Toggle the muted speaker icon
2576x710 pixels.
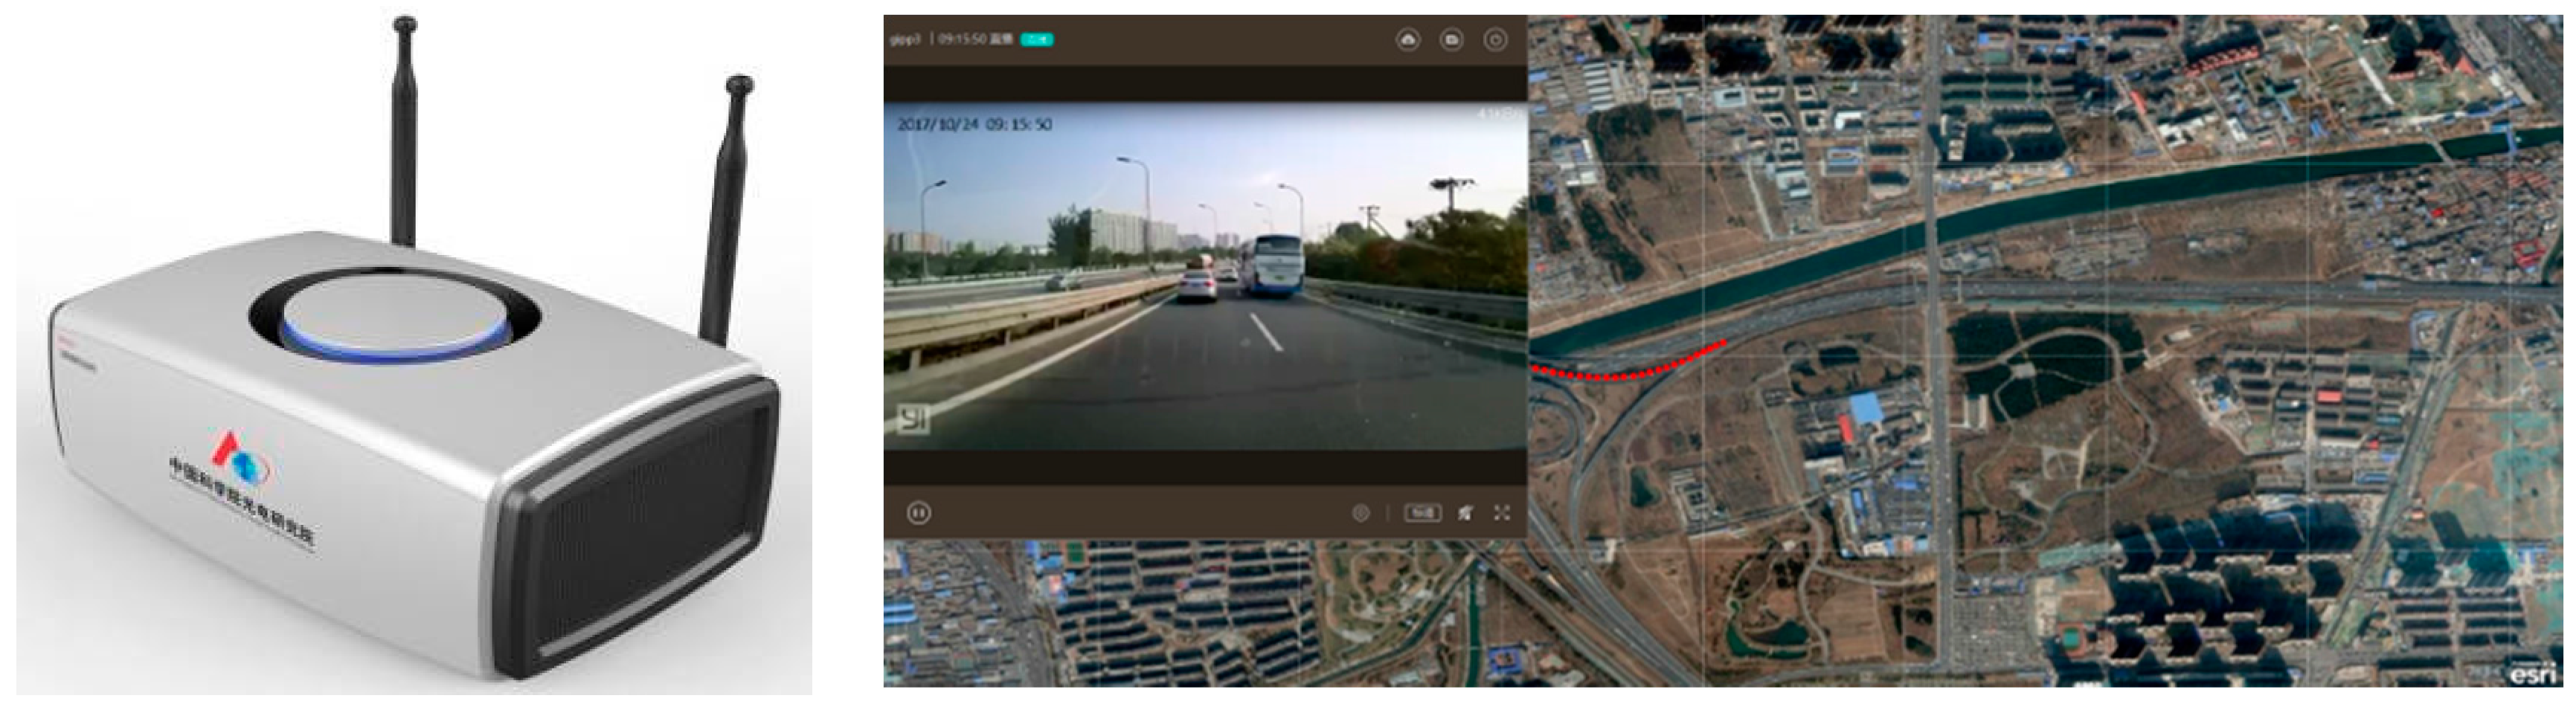1465,513
